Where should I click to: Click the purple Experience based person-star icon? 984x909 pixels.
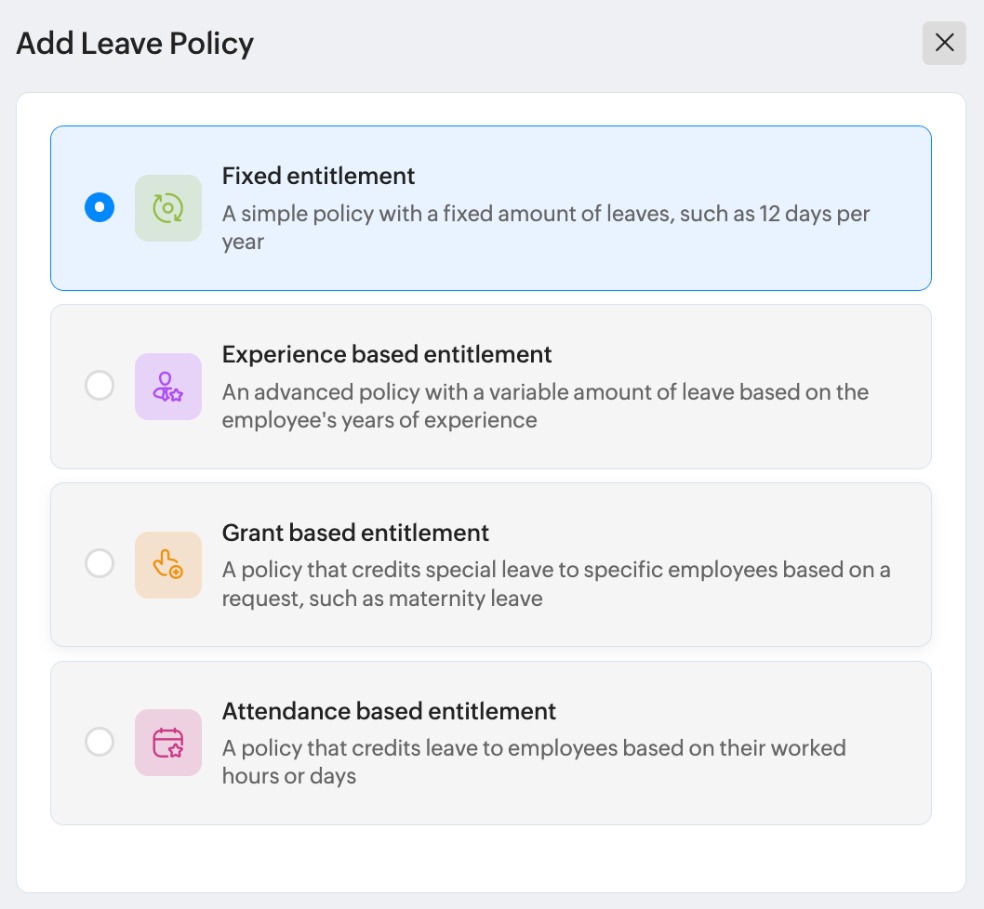coord(168,386)
